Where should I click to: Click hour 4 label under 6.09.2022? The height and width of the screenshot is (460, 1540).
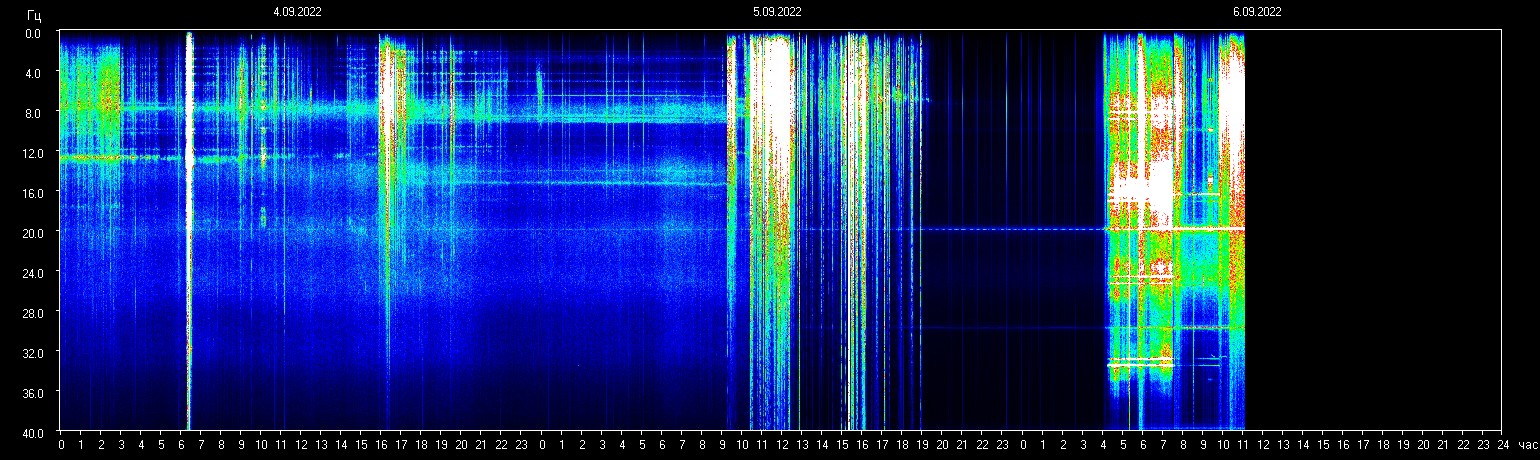coord(1103,445)
